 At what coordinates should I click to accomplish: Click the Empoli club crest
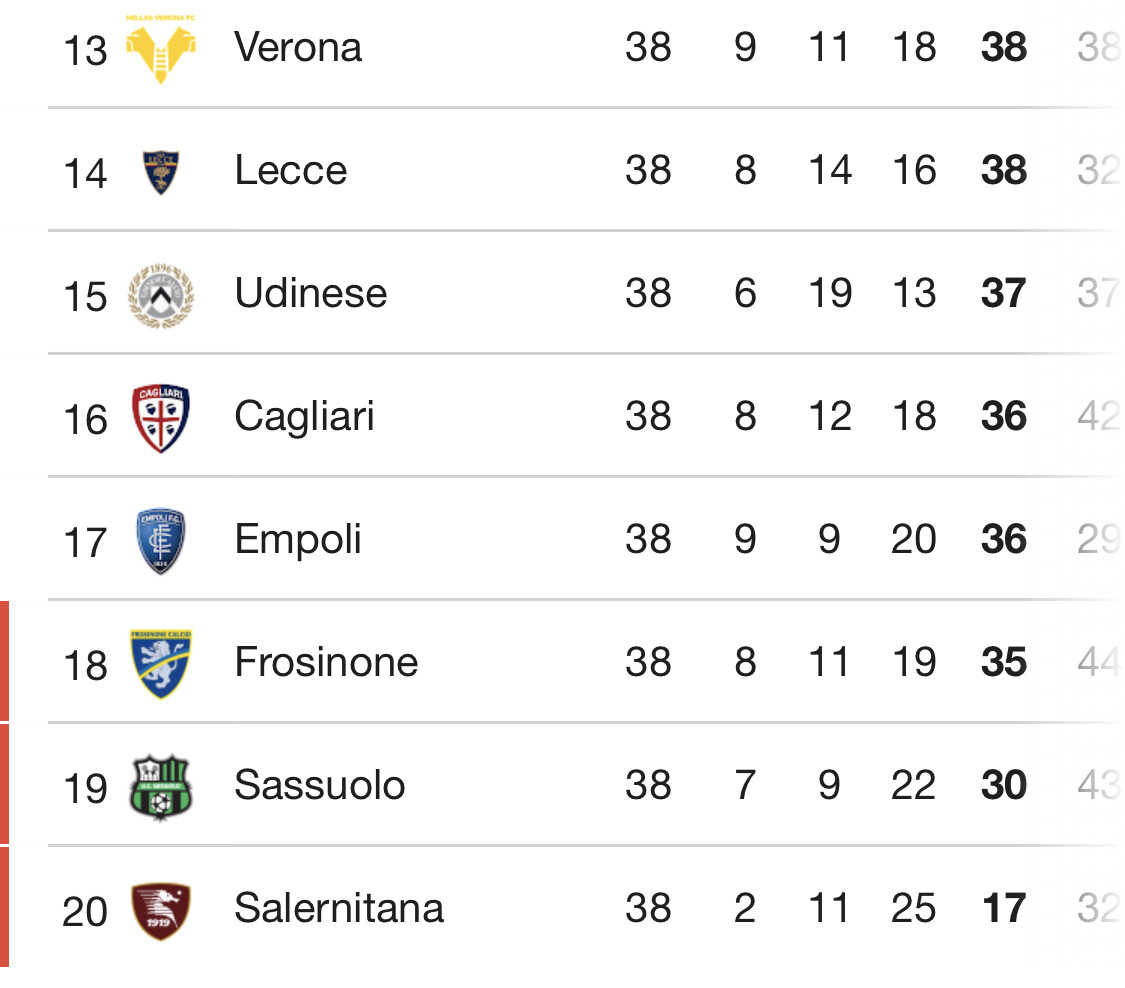(161, 541)
